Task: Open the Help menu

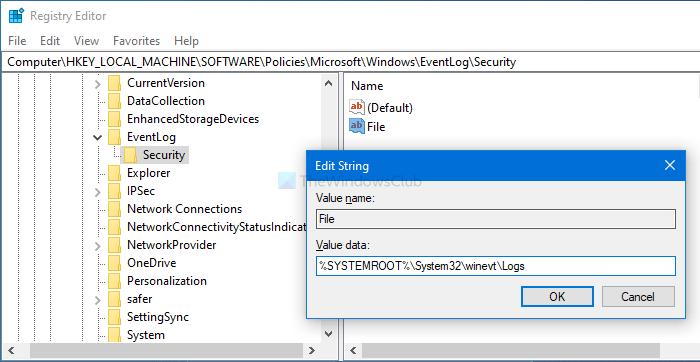Action: [x=186, y=41]
